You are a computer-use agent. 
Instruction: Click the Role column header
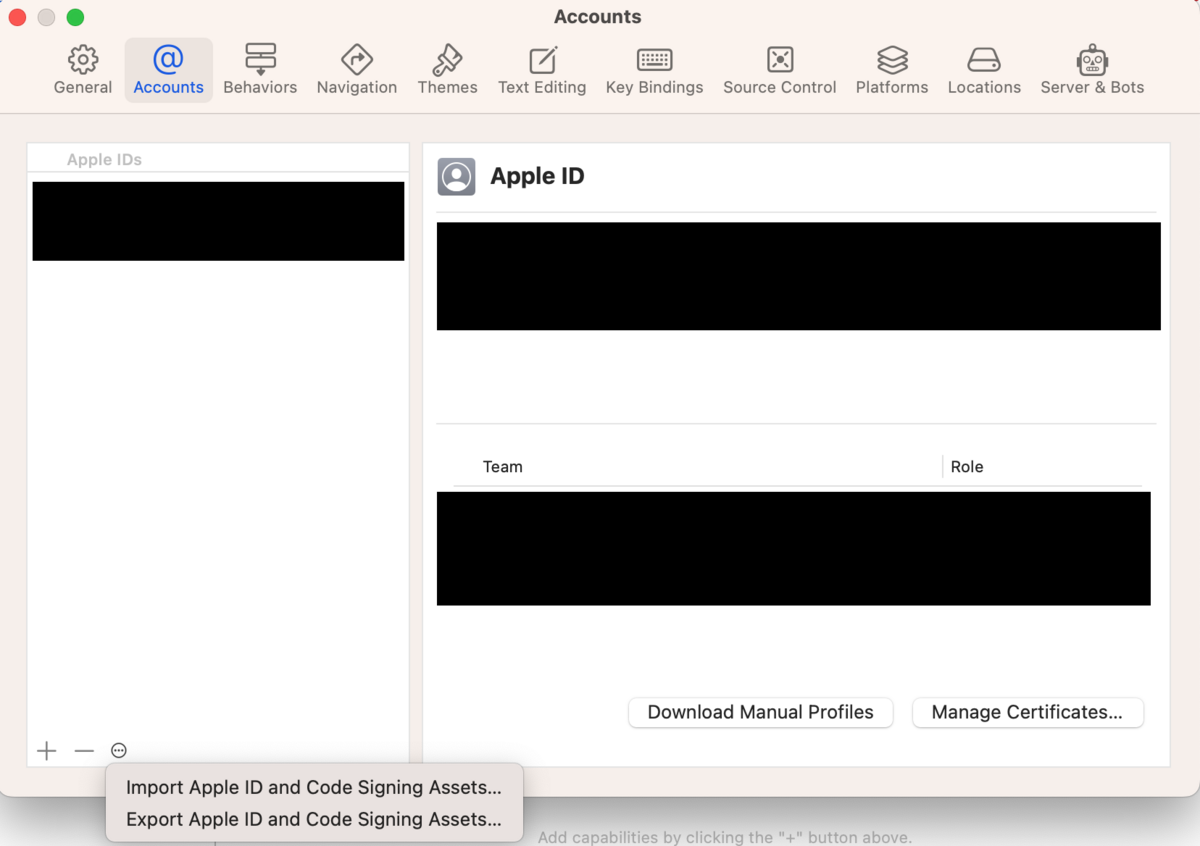pyautogui.click(x=967, y=467)
